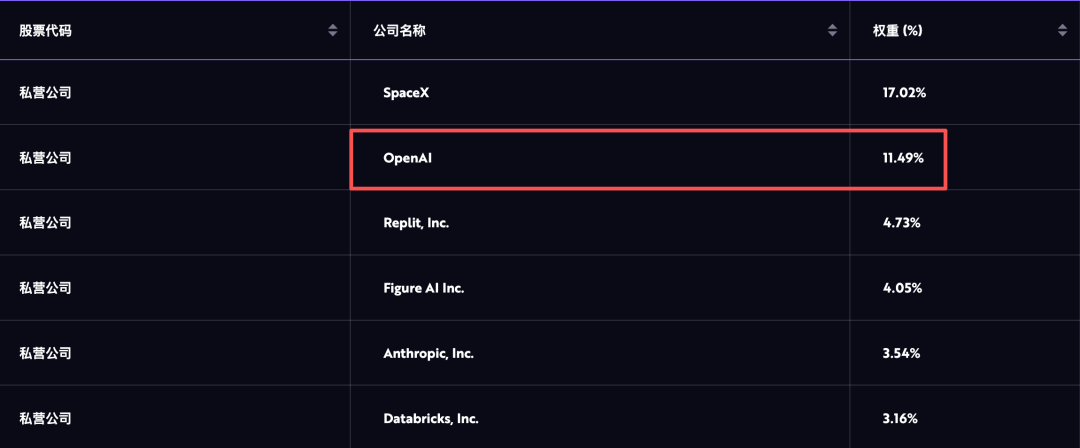Viewport: 1080px width, 448px height.
Task: Click the 公司名称 column sort arrows
Action: (x=832, y=31)
